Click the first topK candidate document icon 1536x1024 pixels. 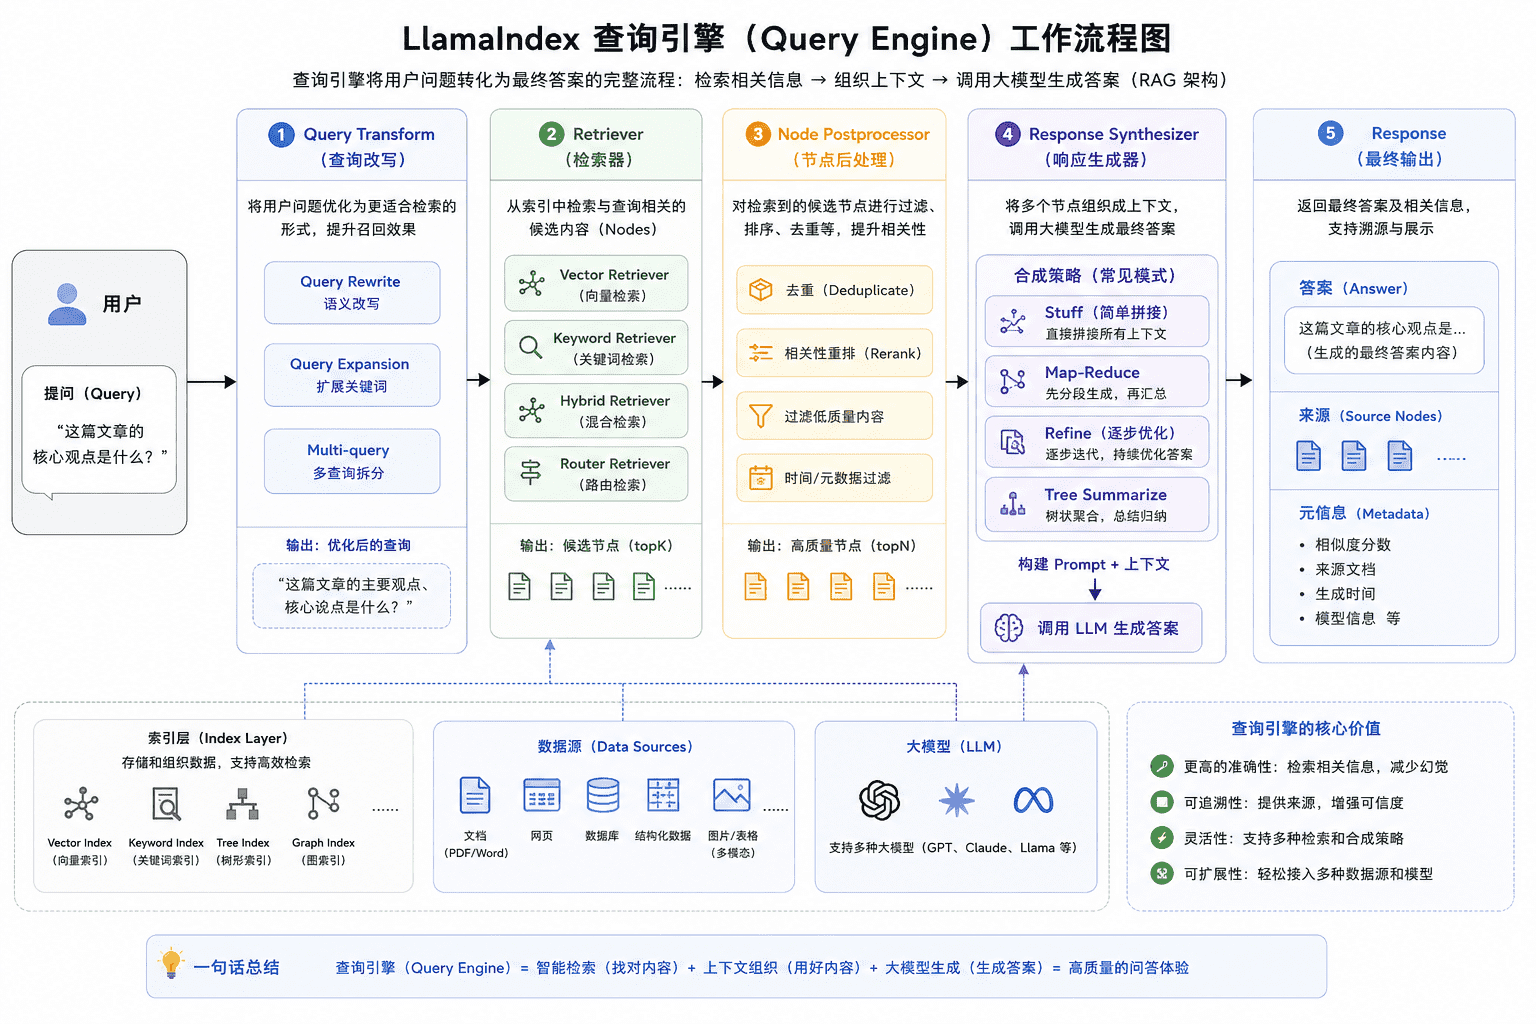coord(520,586)
